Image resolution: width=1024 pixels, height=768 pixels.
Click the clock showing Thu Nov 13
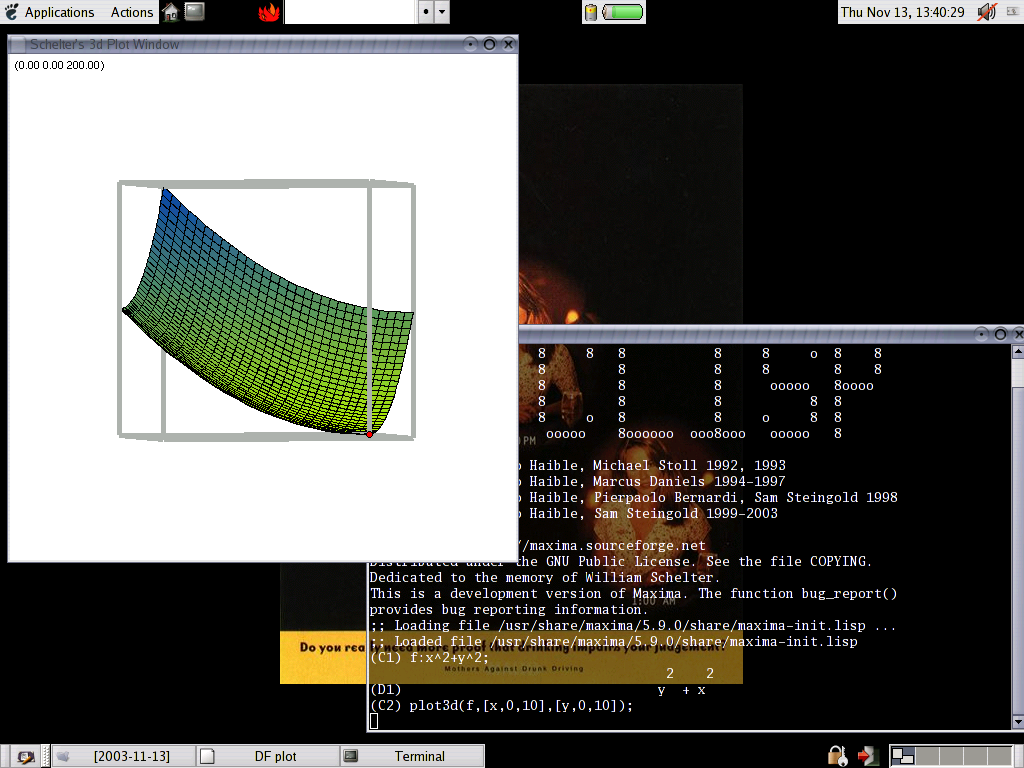902,12
